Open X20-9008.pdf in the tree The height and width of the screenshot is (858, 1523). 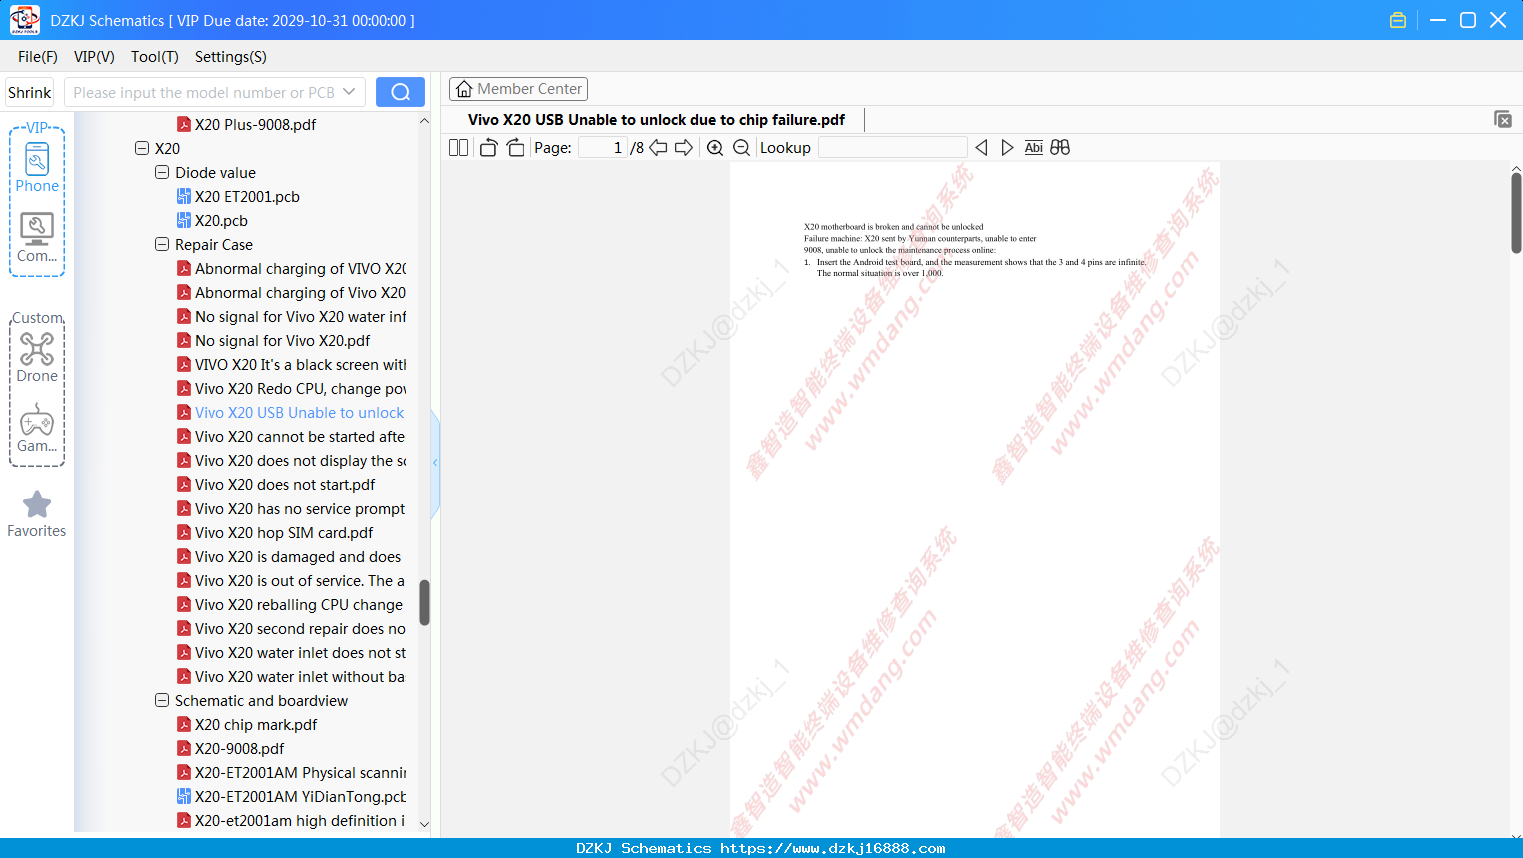pos(239,748)
